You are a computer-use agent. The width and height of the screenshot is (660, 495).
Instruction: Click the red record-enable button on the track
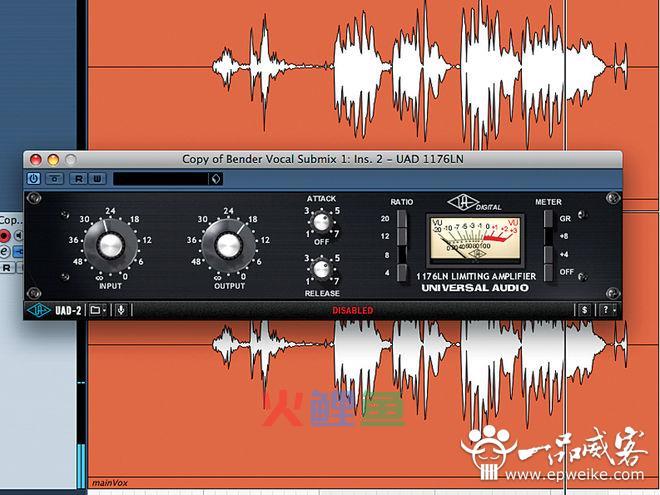[4, 235]
